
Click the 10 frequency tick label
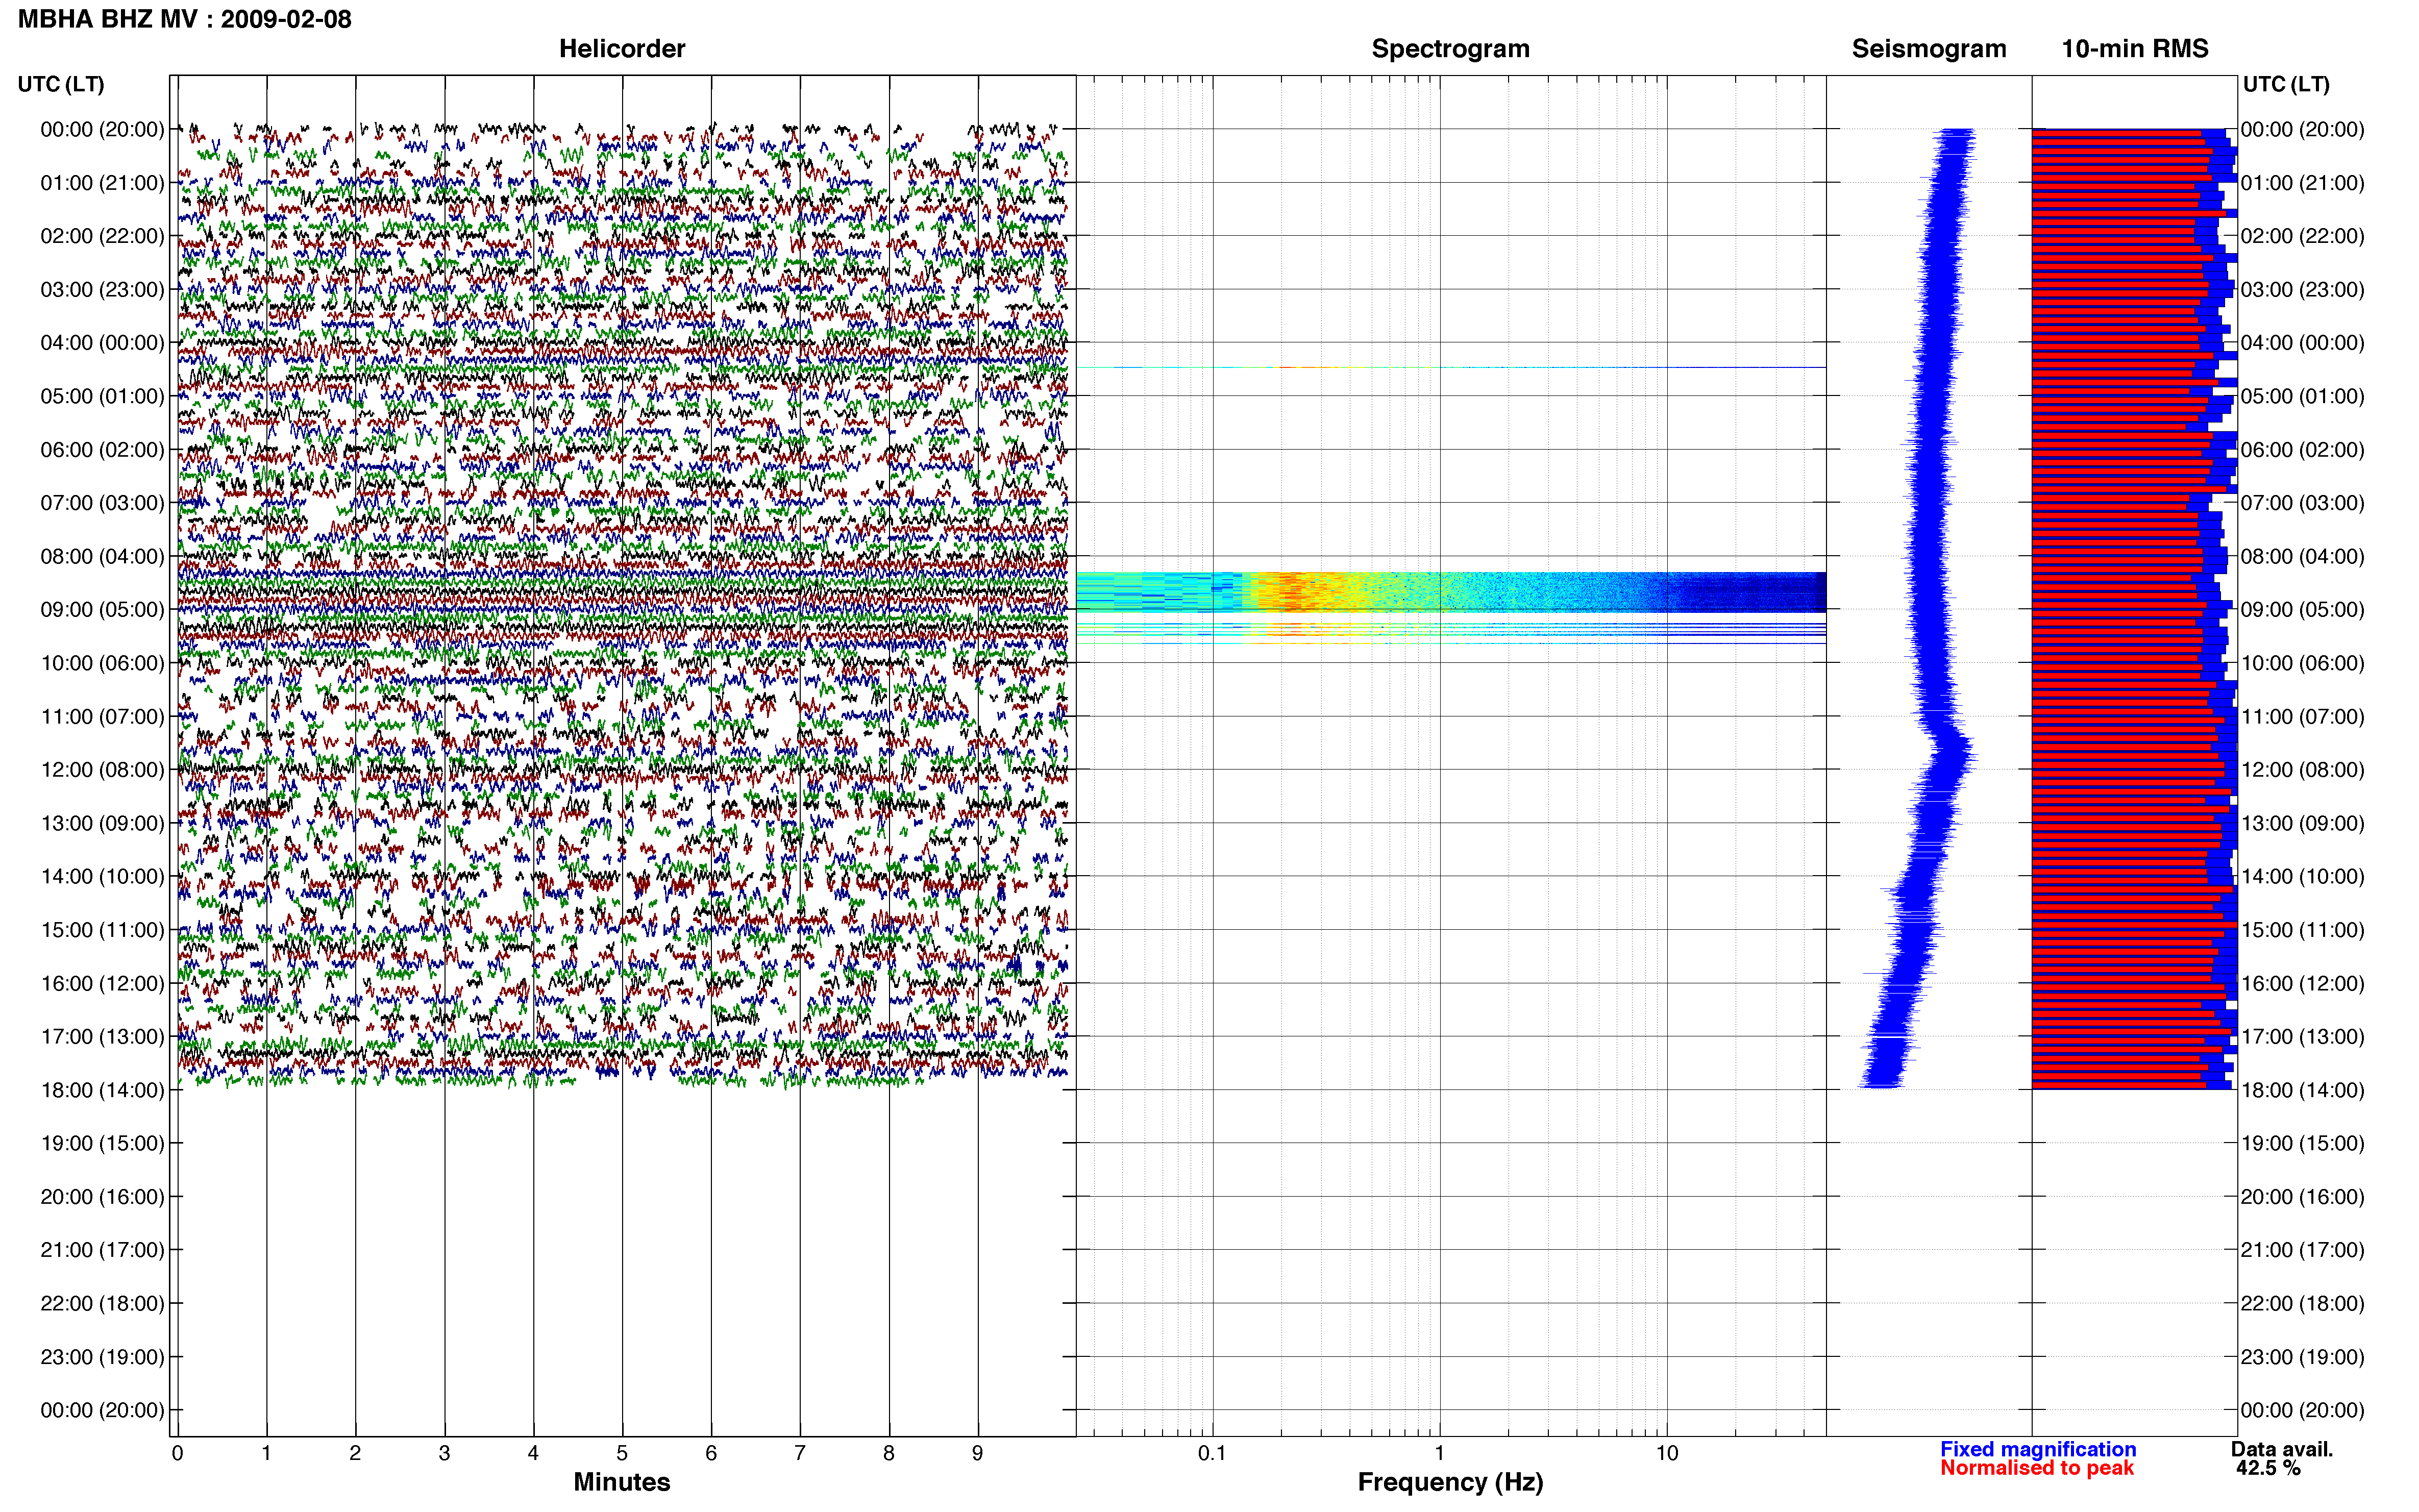tap(1667, 1454)
